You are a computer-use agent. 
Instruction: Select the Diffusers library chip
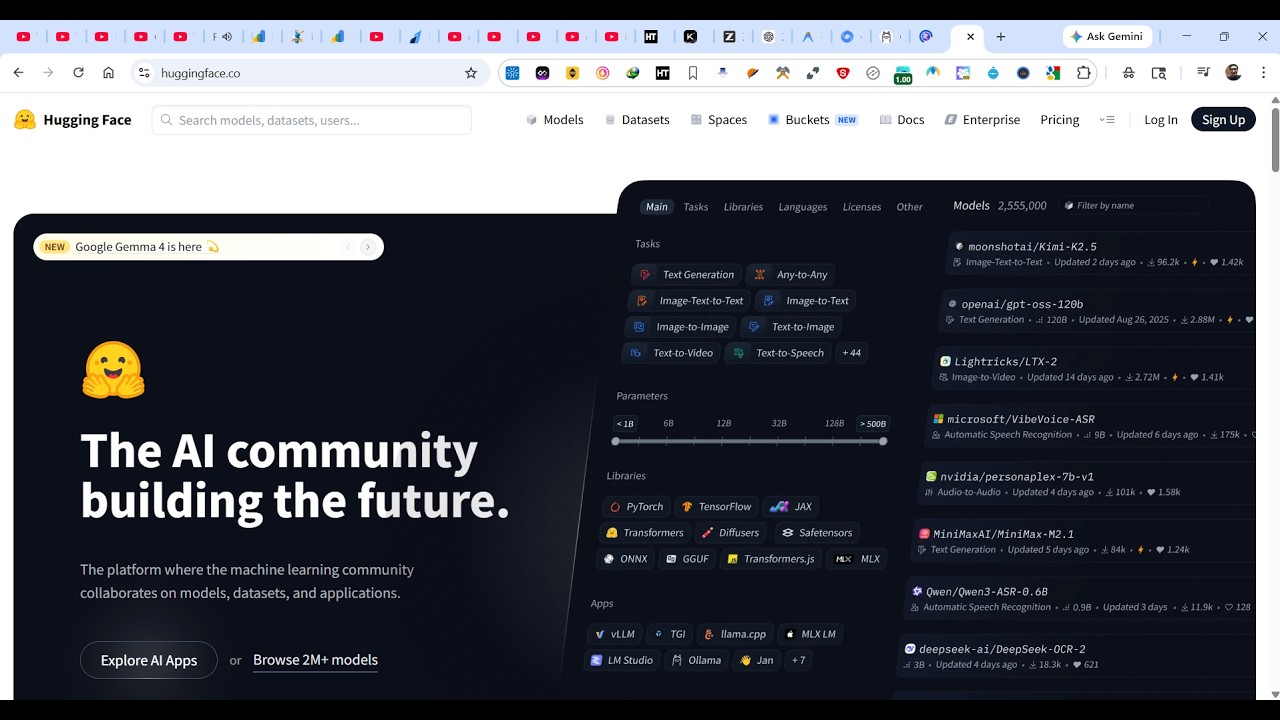pos(731,533)
